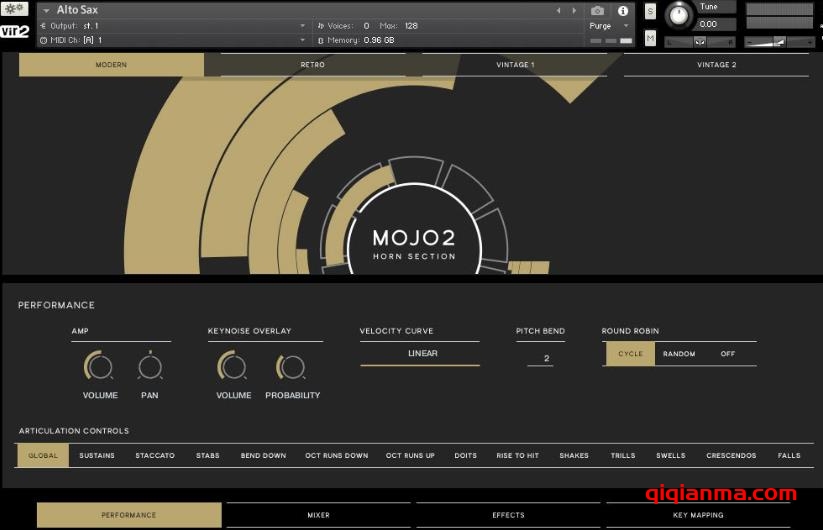The height and width of the screenshot is (530, 823).
Task: Click the MIDI channel icon
Action: [44, 40]
